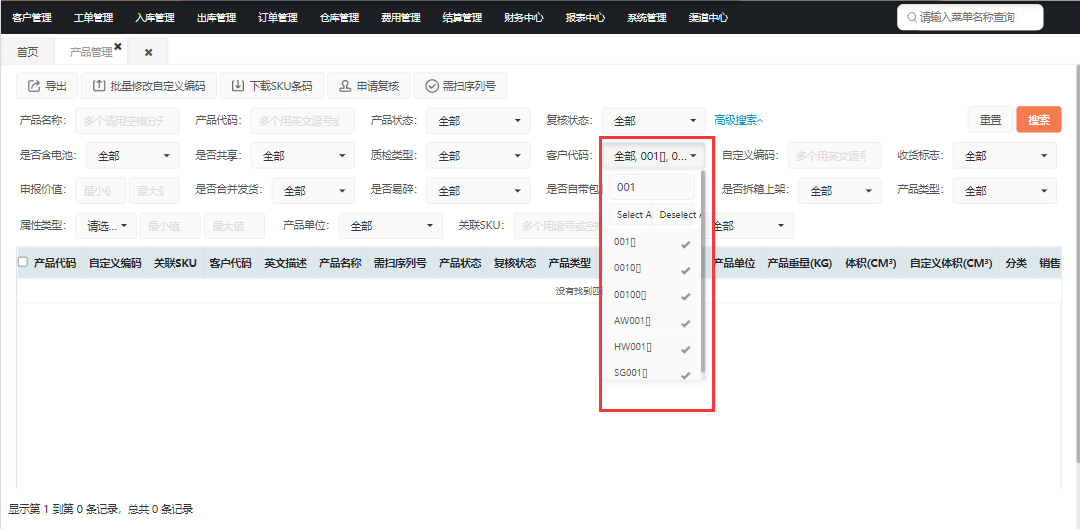The height and width of the screenshot is (529, 1080).
Task: Toggle the 001[] option in the list
Action: (652, 242)
